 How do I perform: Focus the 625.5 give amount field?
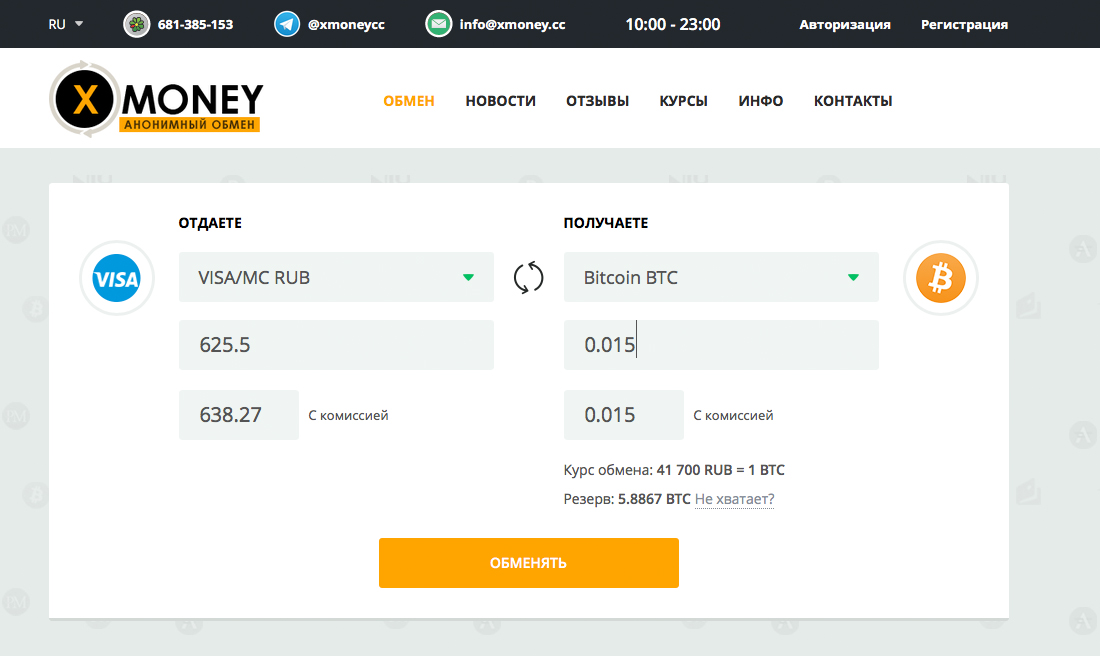click(x=336, y=345)
